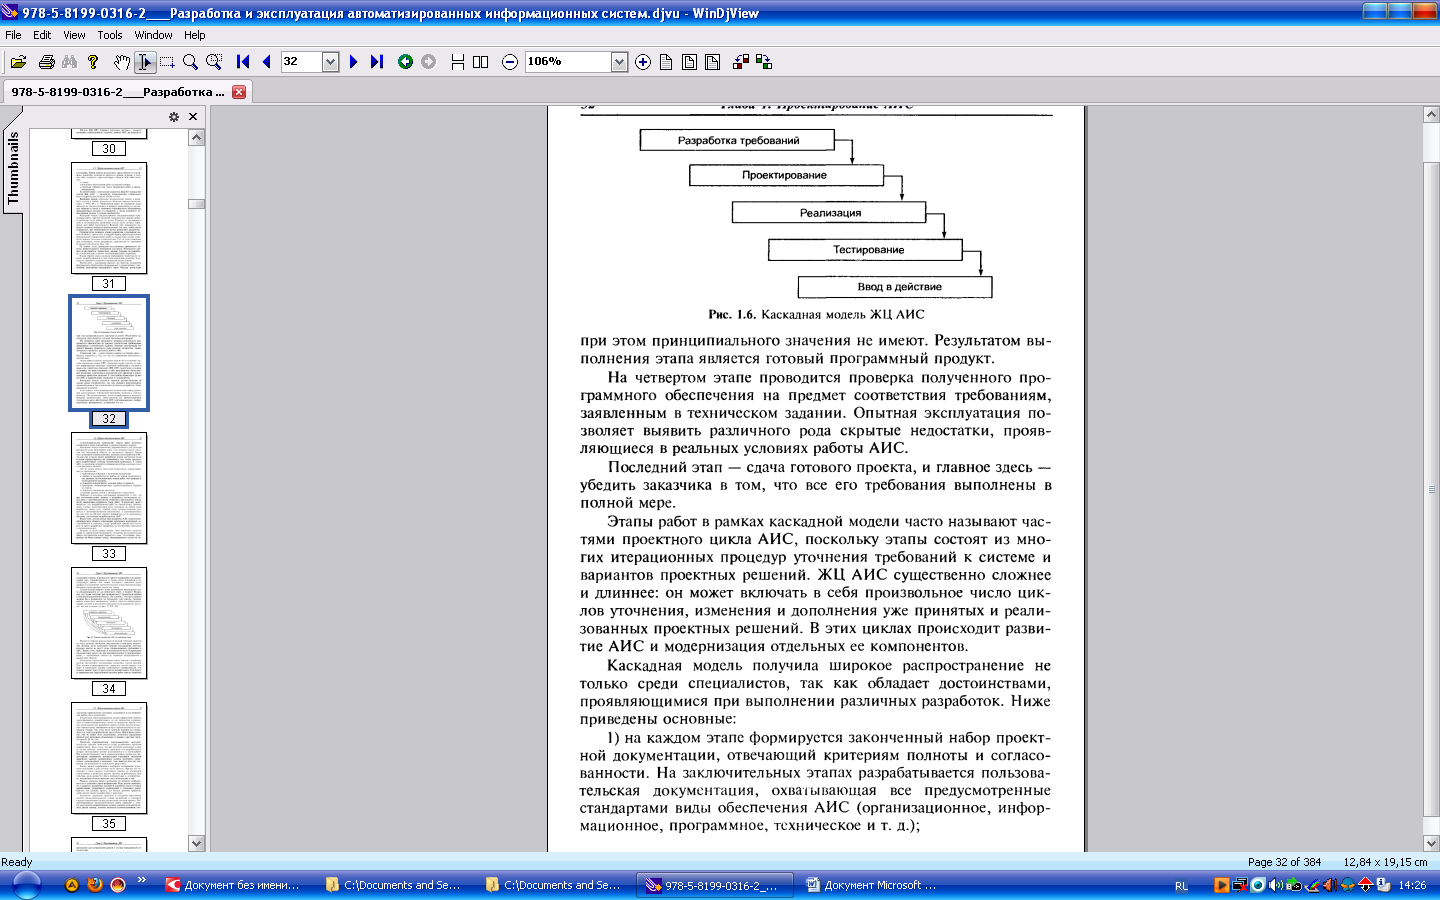Click the zoom percentage field showing 106%
The width and height of the screenshot is (1440, 900).
pos(567,62)
